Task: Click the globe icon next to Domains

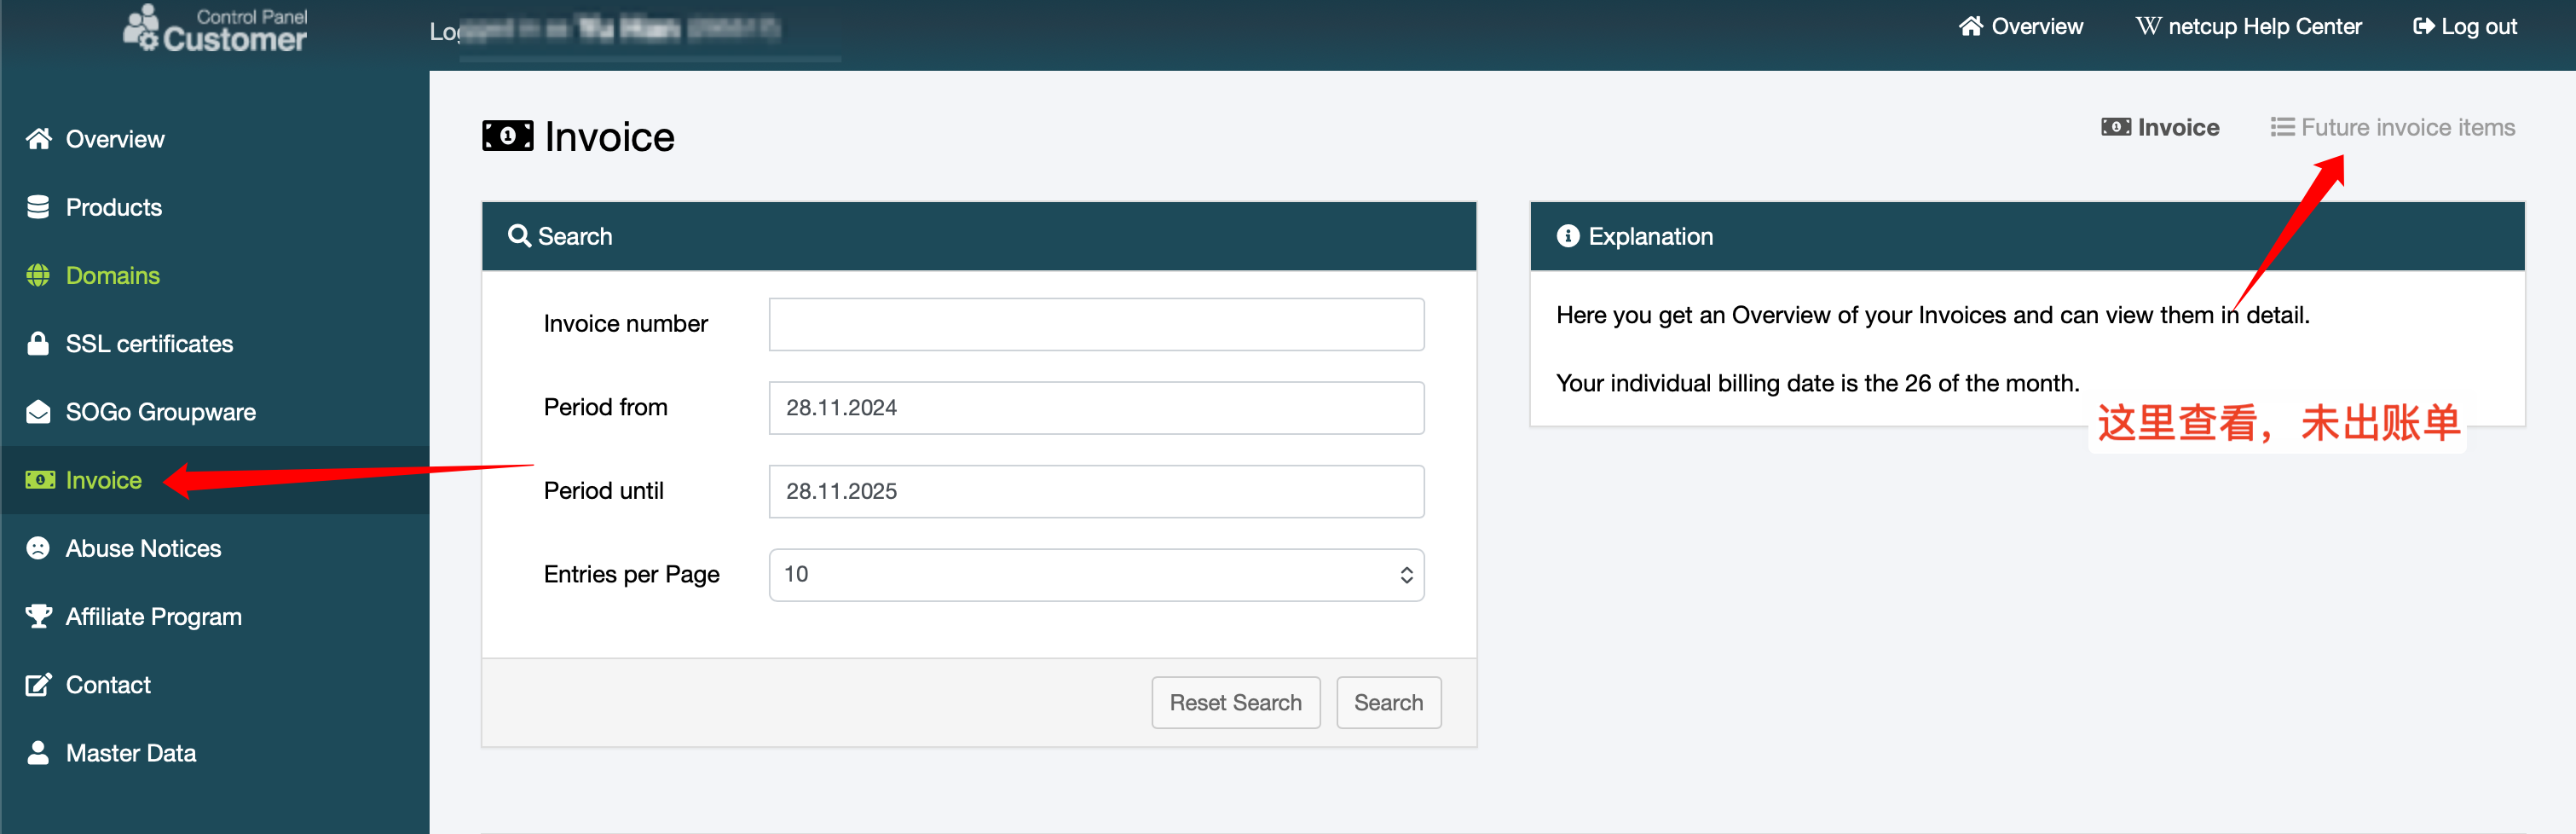Action: pos(38,275)
